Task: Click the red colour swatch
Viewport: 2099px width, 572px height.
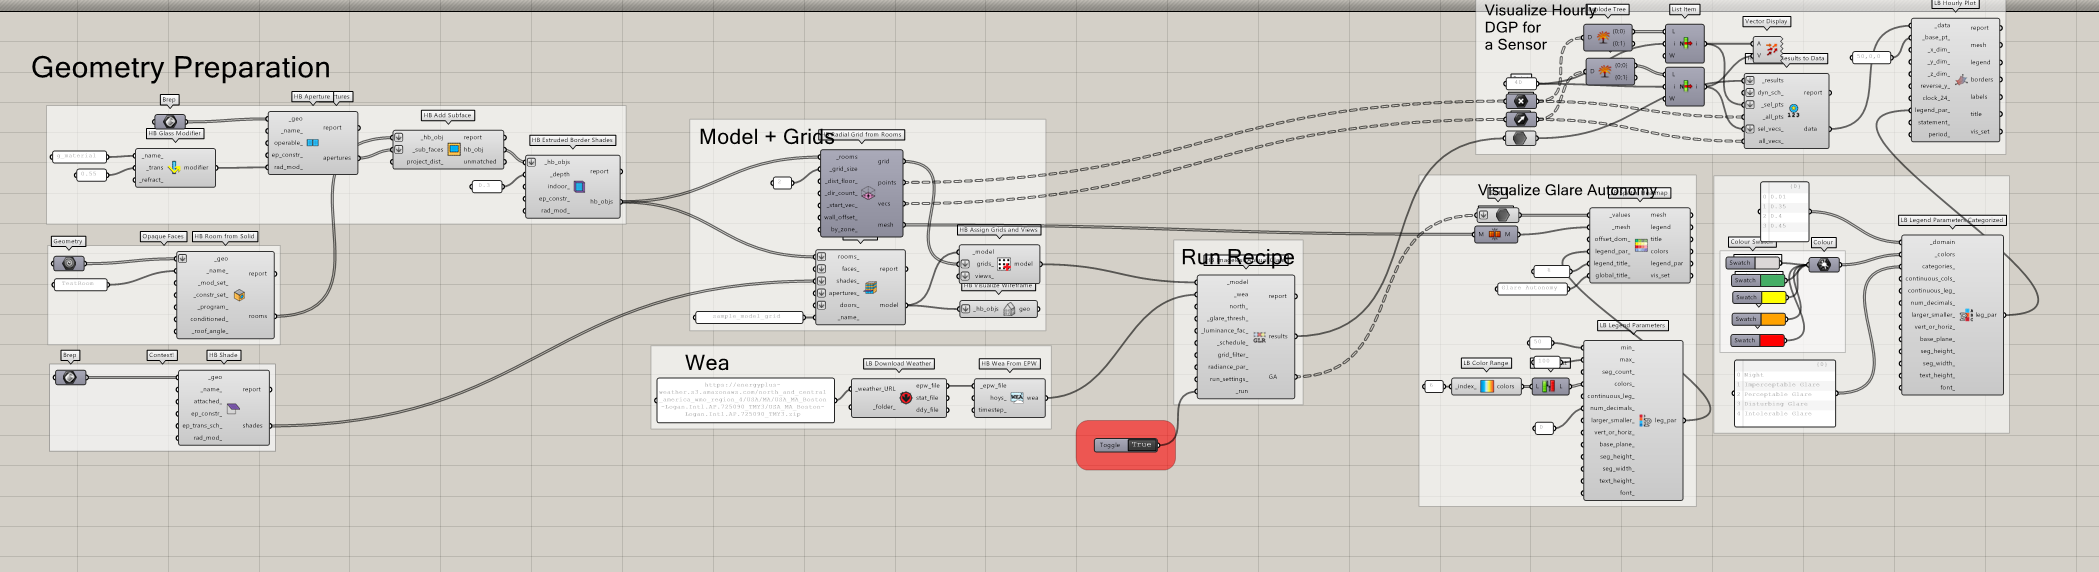Action: (1771, 340)
